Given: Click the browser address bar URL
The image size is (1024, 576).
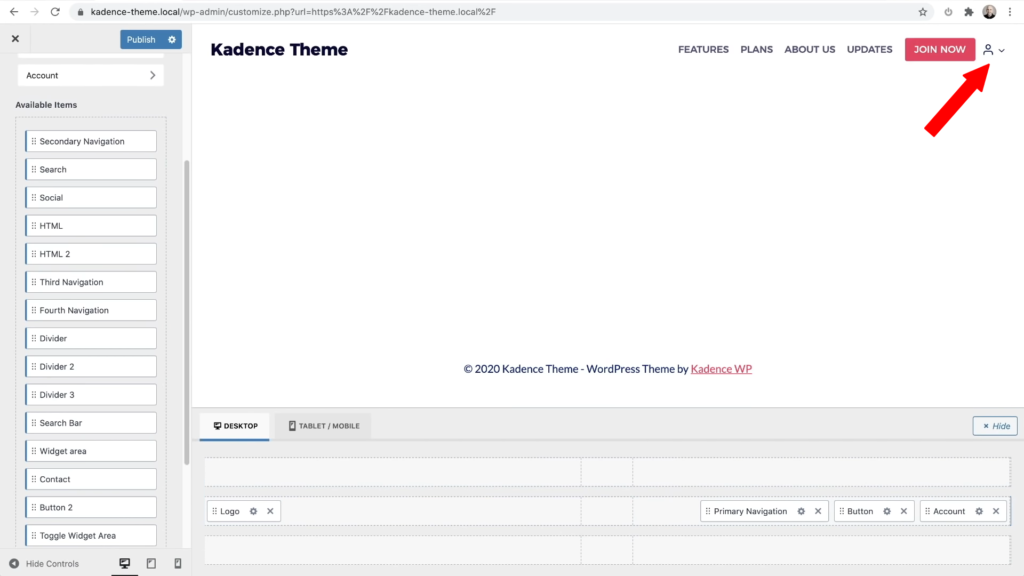Looking at the screenshot, I should (x=293, y=12).
